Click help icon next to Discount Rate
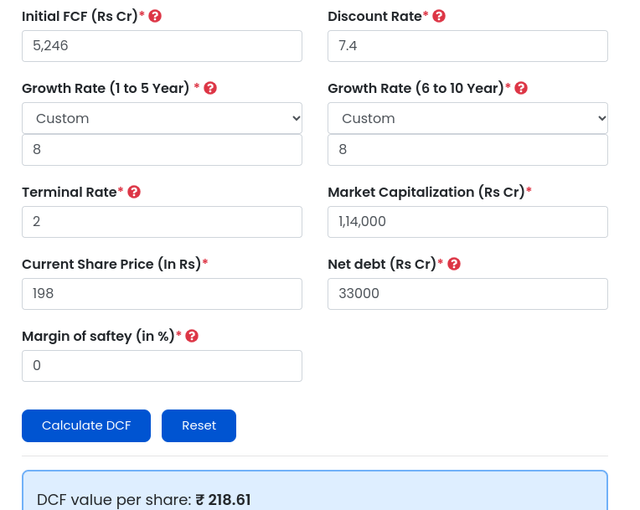 pyautogui.click(x=439, y=16)
